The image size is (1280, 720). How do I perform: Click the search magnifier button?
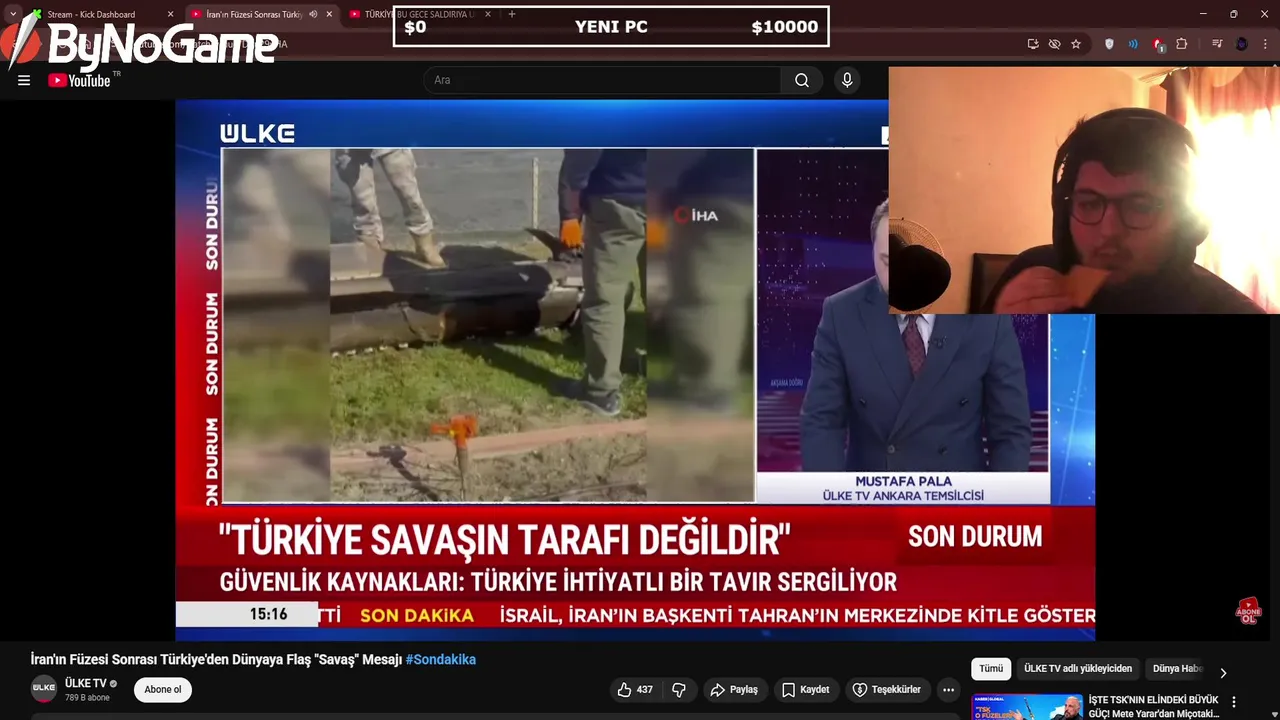tap(802, 80)
